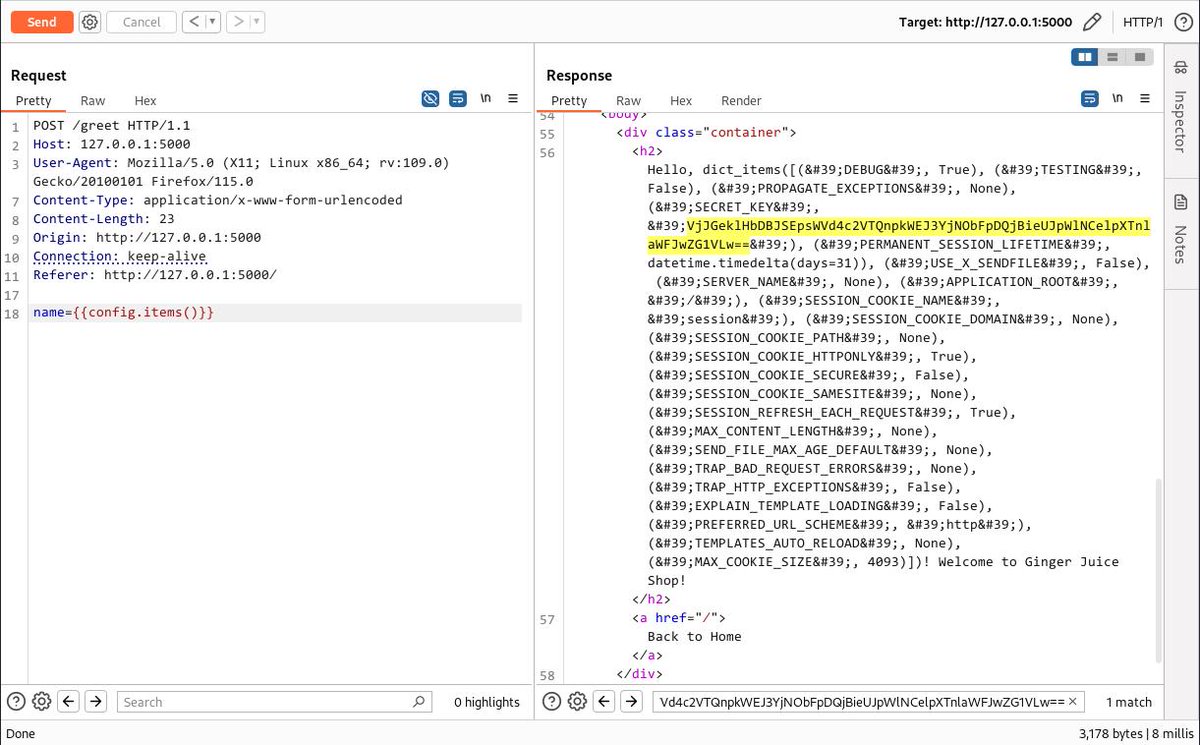Open the request view hamburger menu
Image resolution: width=1200 pixels, height=745 pixels.
513,98
